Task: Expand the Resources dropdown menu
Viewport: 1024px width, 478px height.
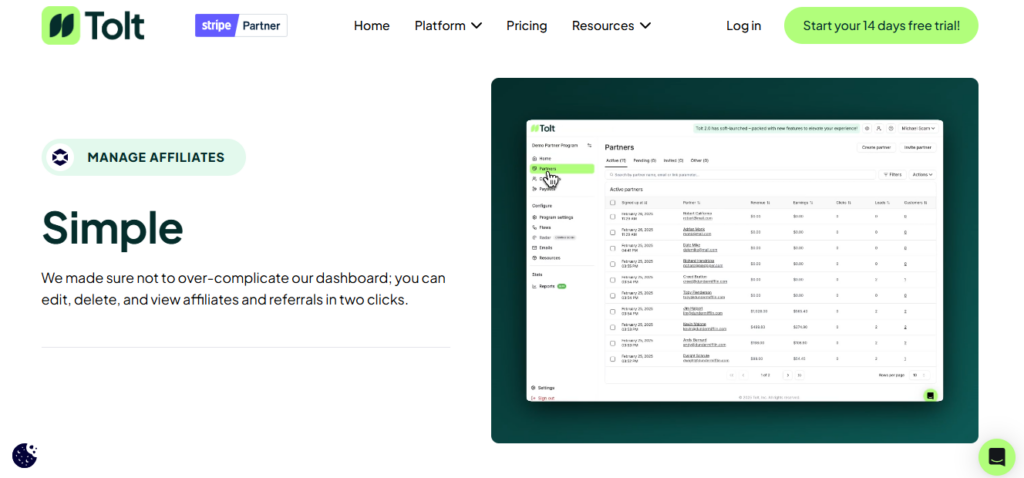Action: [611, 25]
